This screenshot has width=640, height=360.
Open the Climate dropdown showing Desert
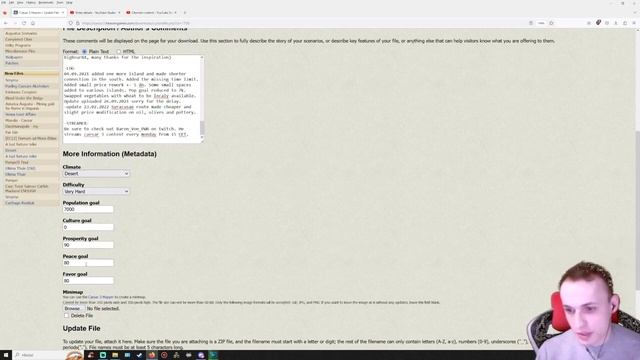tap(96, 173)
